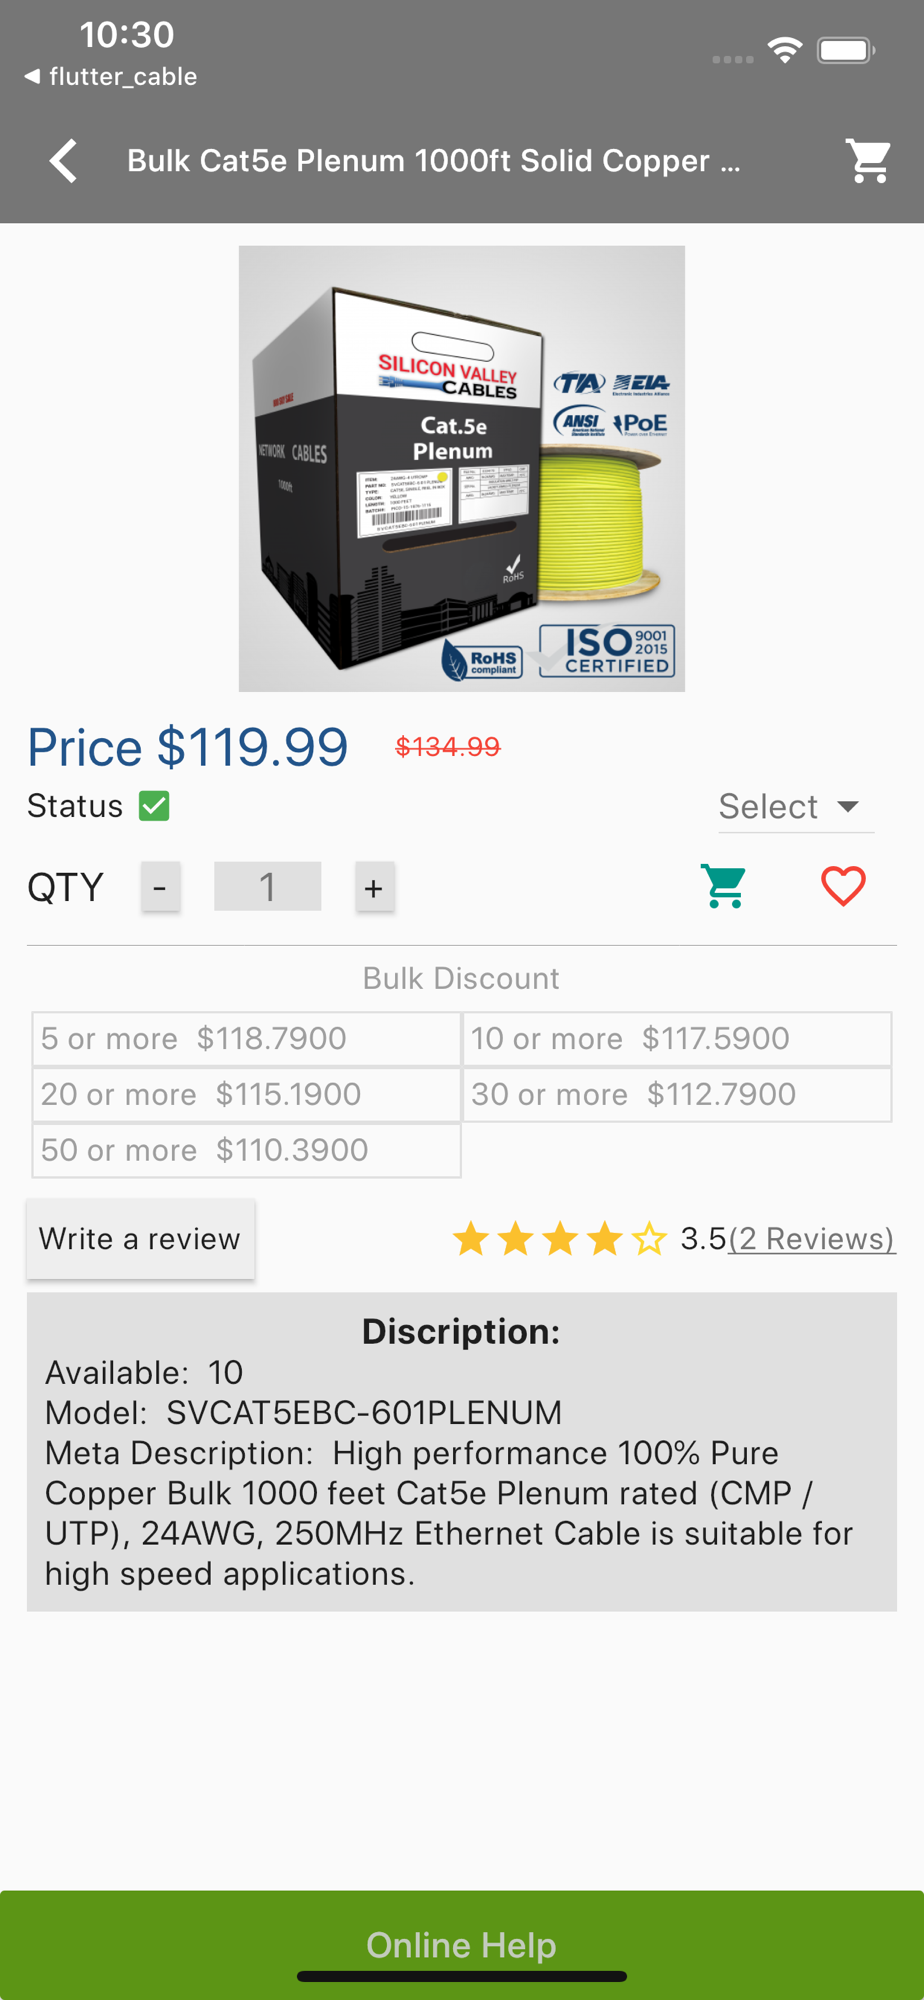View the Cat5e Plenum product image

pos(462,469)
